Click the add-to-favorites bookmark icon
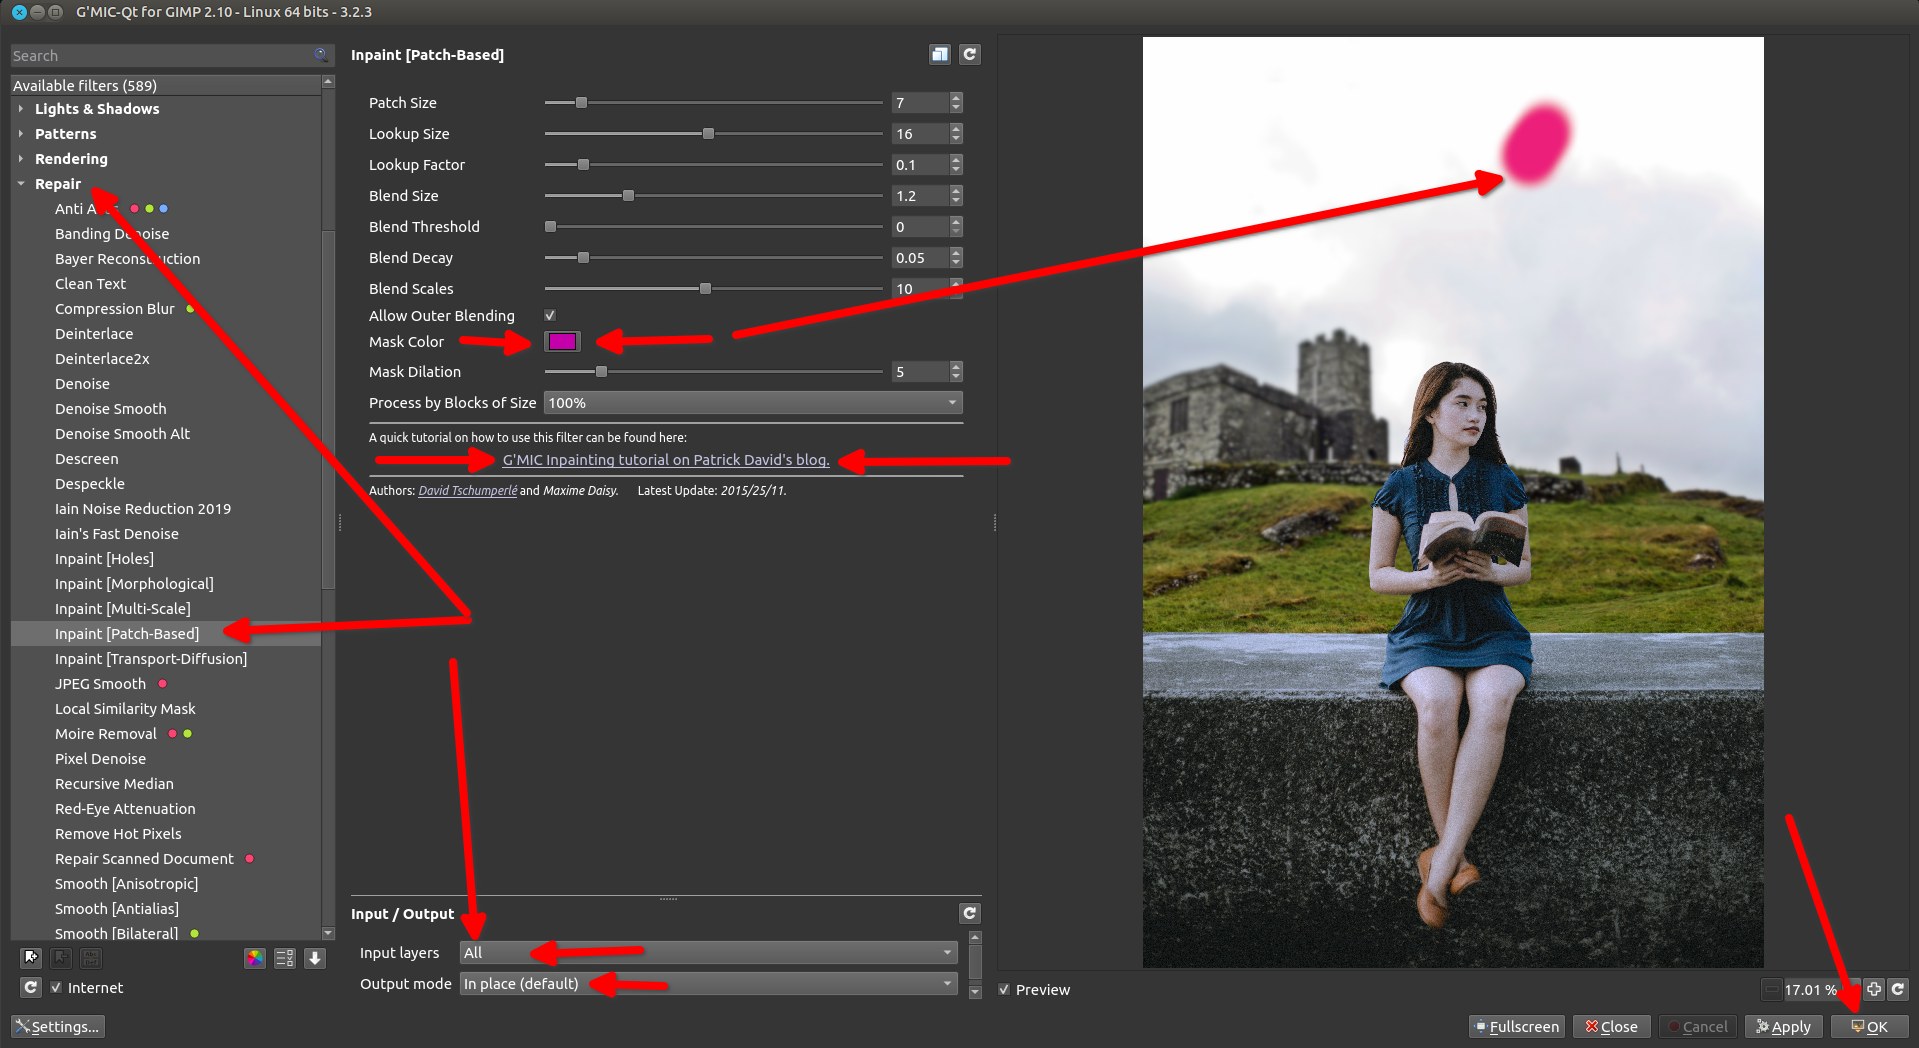The image size is (1919, 1048). click(x=31, y=958)
